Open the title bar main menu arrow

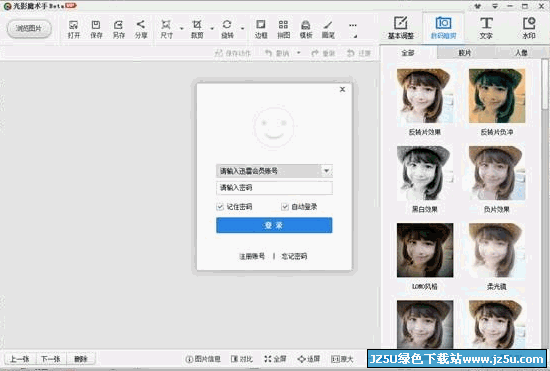[x=495, y=6]
